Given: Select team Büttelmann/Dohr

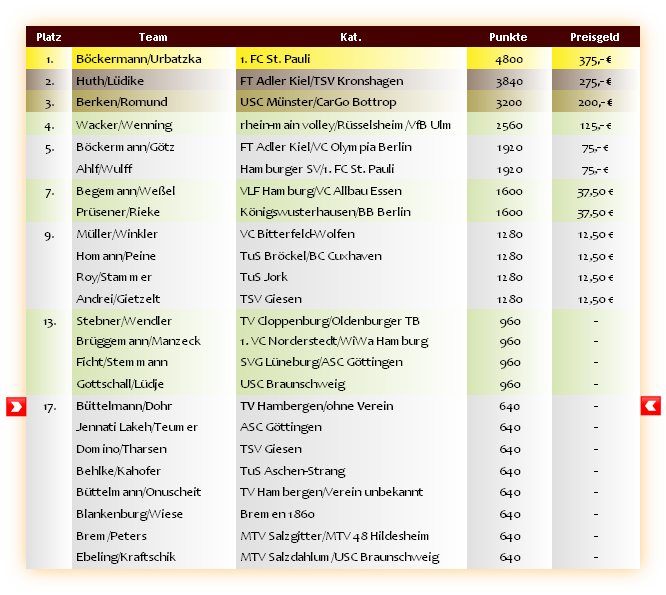Looking at the screenshot, I should [124, 406].
